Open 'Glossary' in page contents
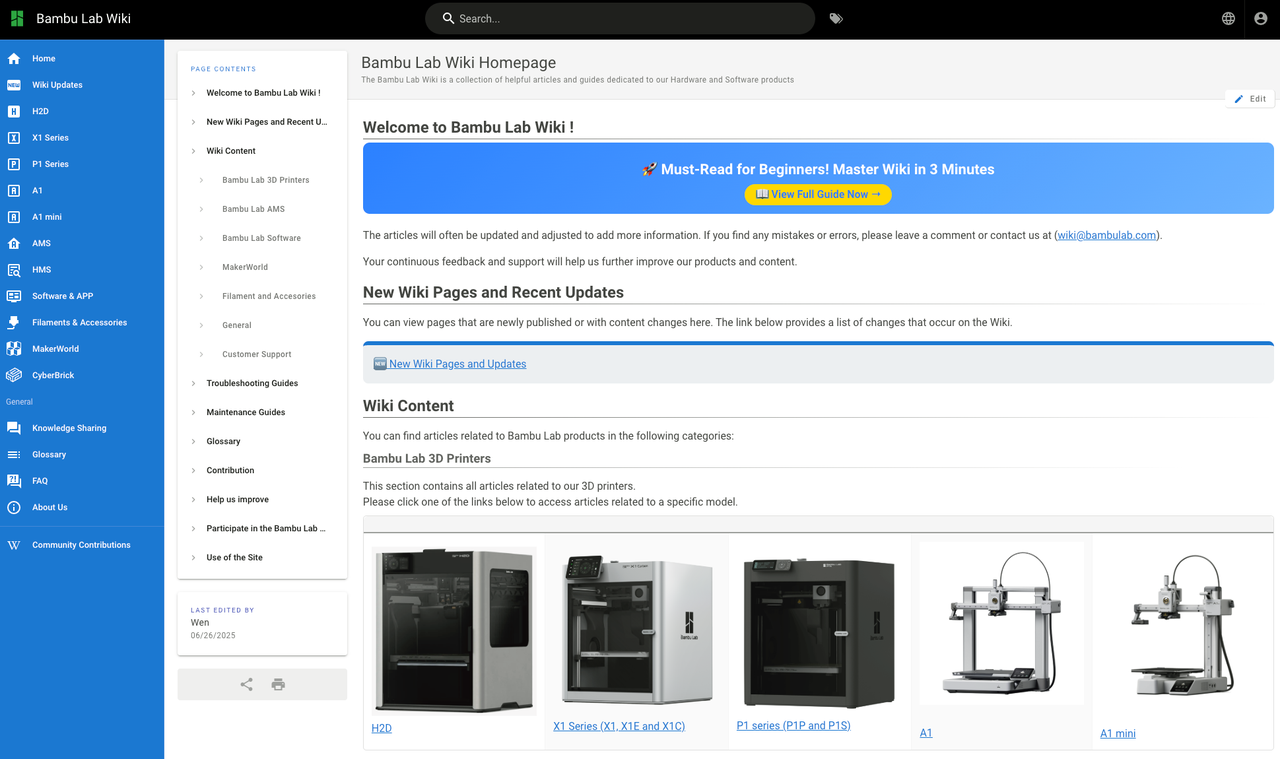The height and width of the screenshot is (759, 1280). [x=223, y=441]
